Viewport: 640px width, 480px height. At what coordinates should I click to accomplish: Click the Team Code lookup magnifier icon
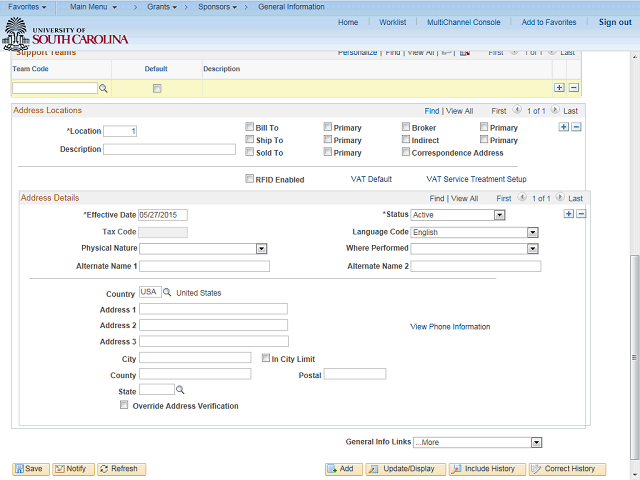103,89
